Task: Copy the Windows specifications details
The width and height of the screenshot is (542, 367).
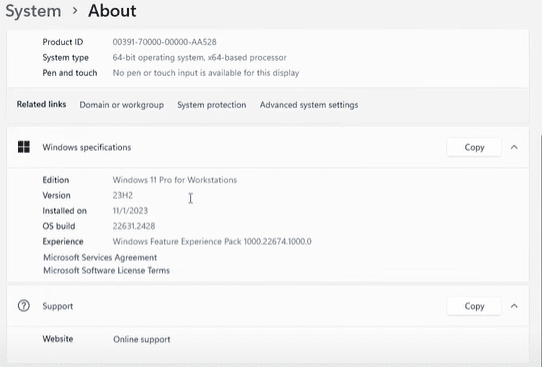Action: tap(474, 147)
